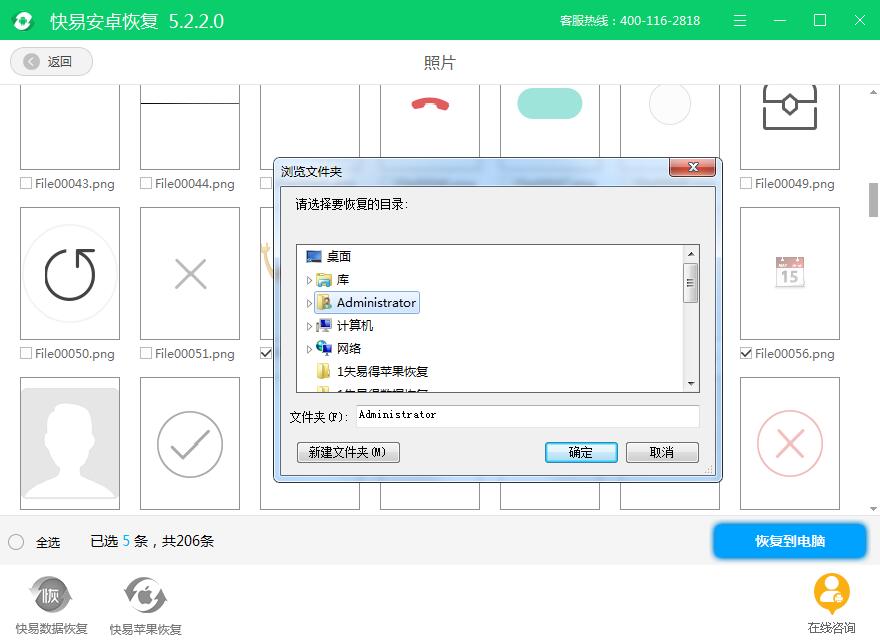This screenshot has height=640, width=880.
Task: Click main list scroll up arrow
Action: click(x=873, y=92)
